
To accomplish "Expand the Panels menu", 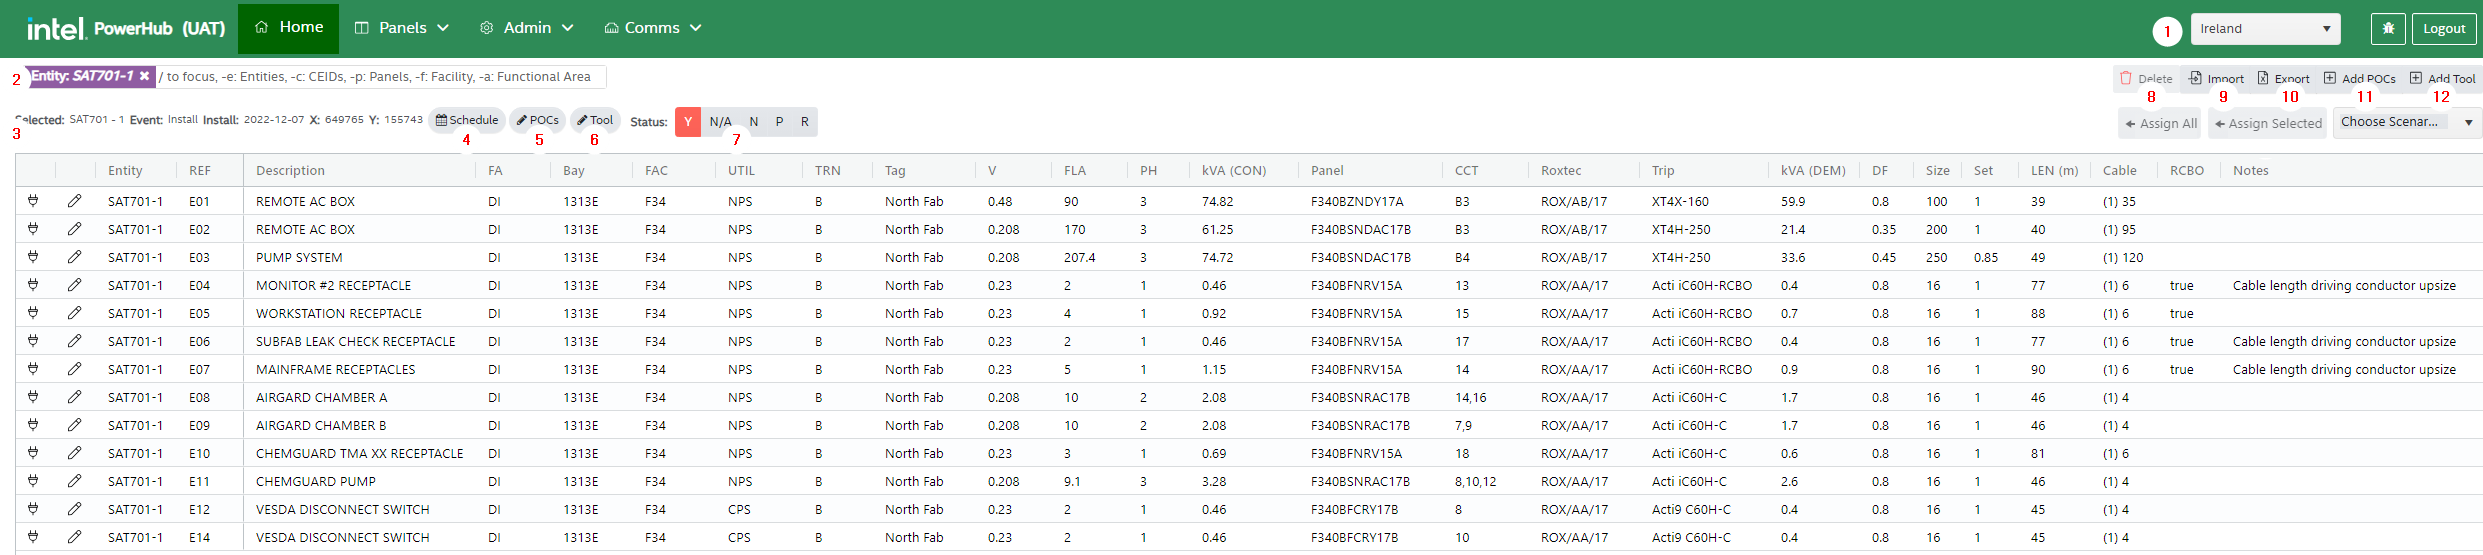I will 402,28.
